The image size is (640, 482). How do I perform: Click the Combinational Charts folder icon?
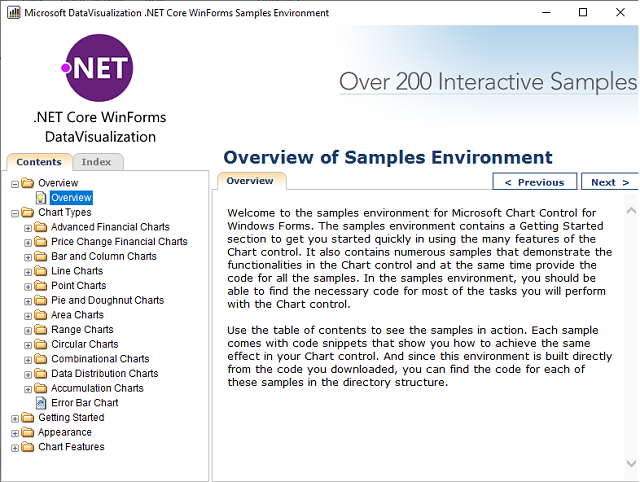click(x=40, y=359)
